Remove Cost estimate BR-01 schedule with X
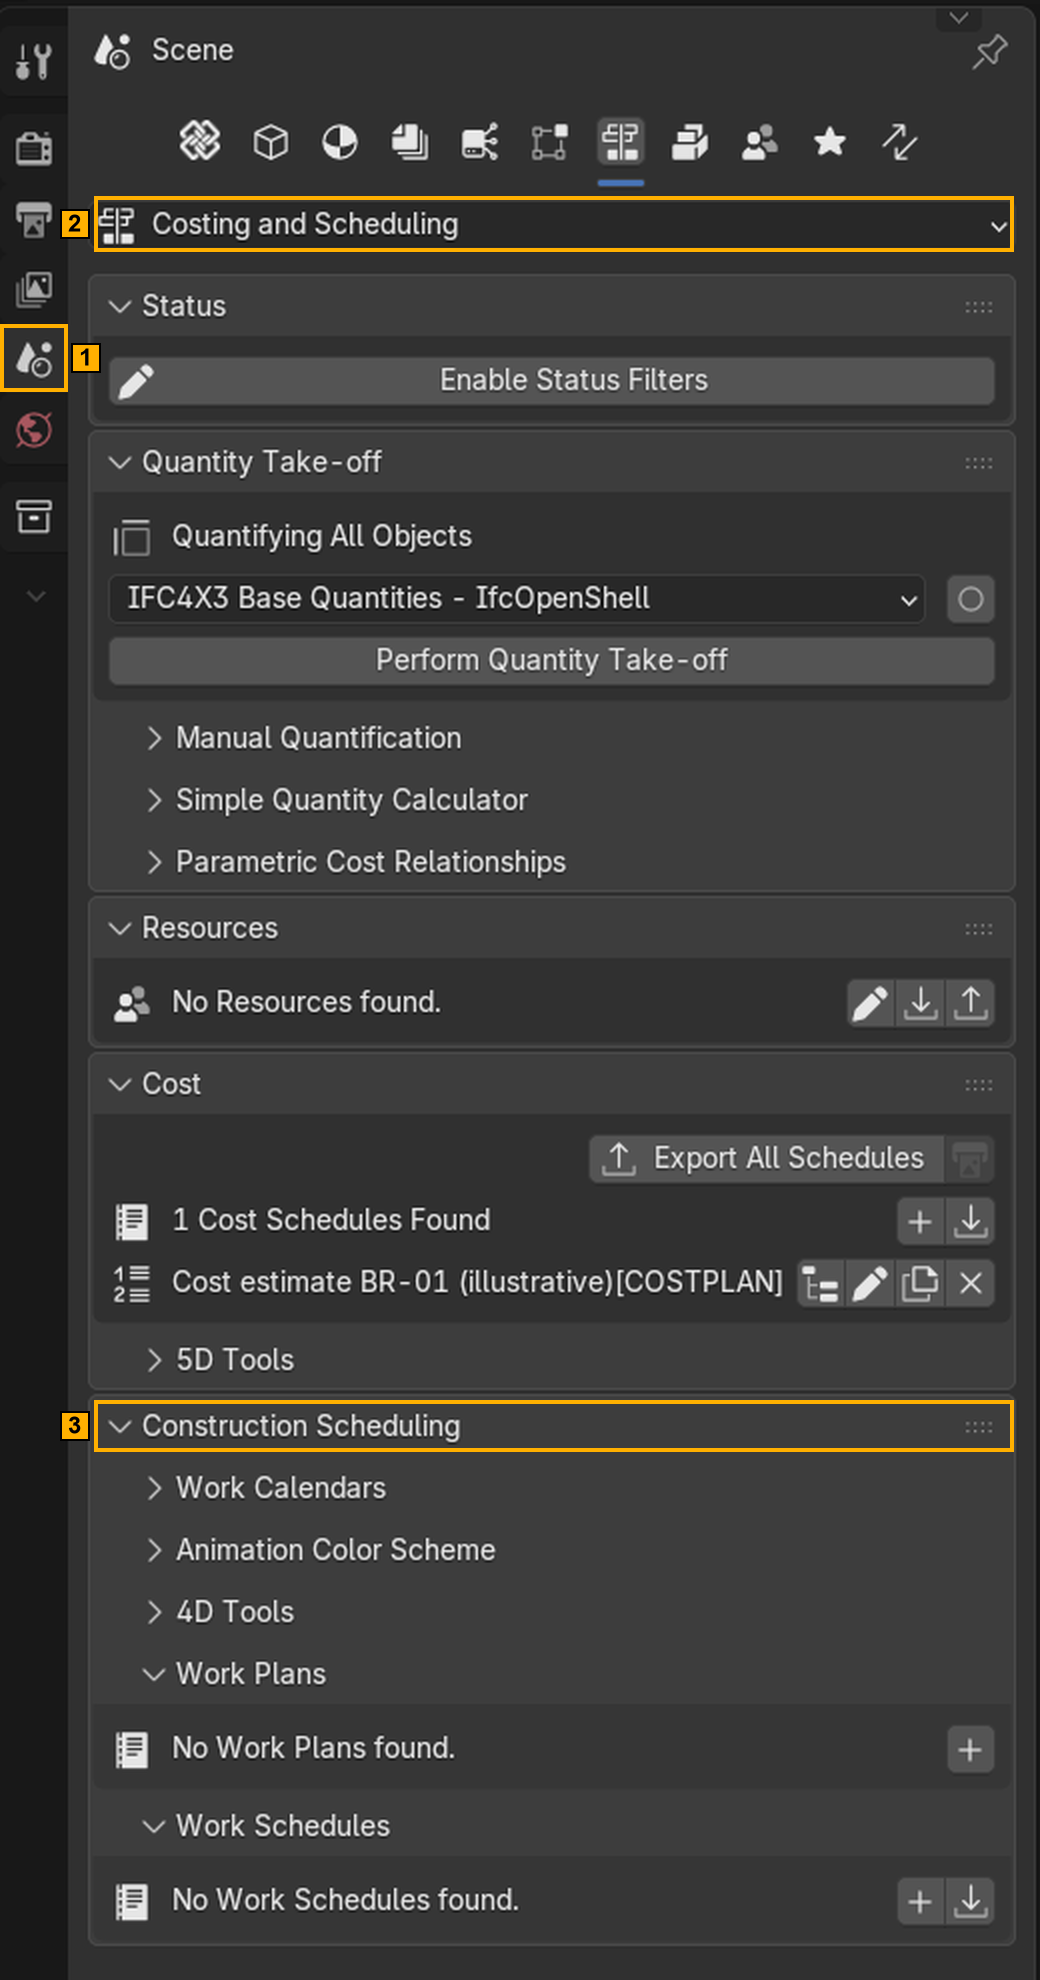The height and width of the screenshot is (1980, 1040). (970, 1283)
